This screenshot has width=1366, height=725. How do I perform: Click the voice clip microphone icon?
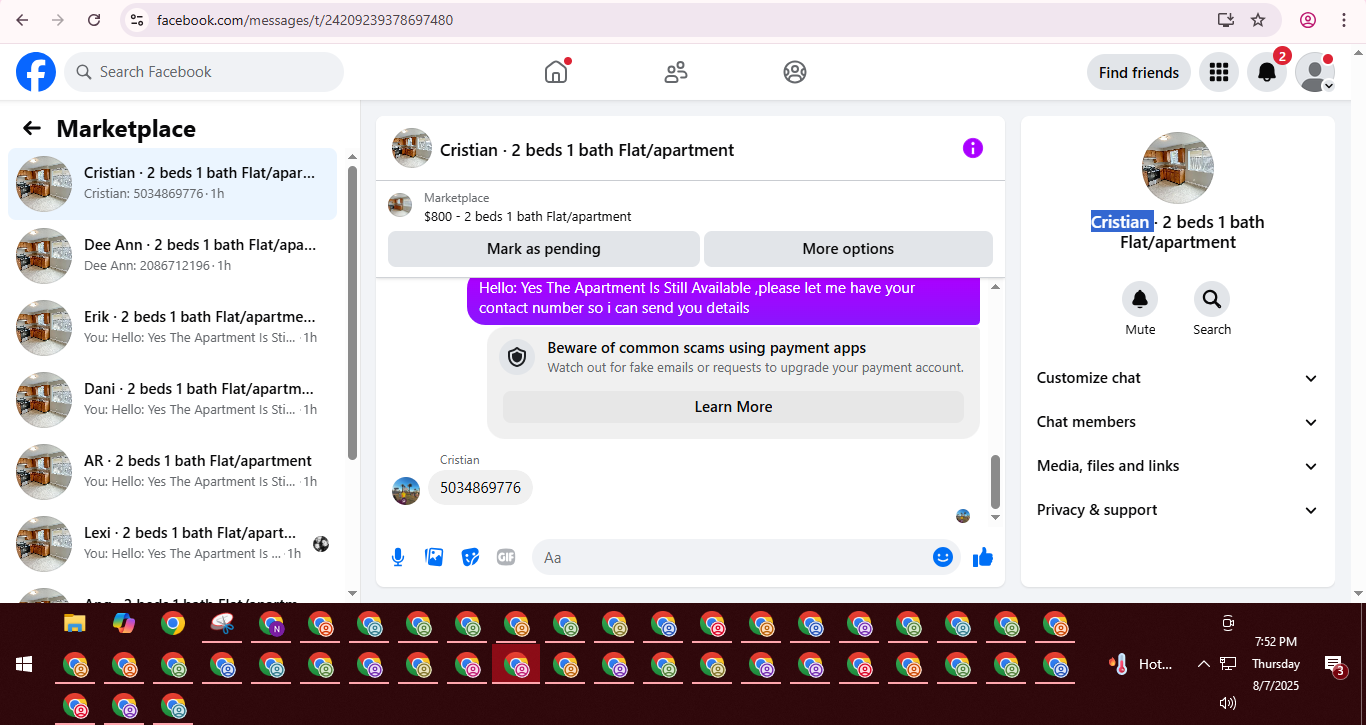(x=398, y=557)
